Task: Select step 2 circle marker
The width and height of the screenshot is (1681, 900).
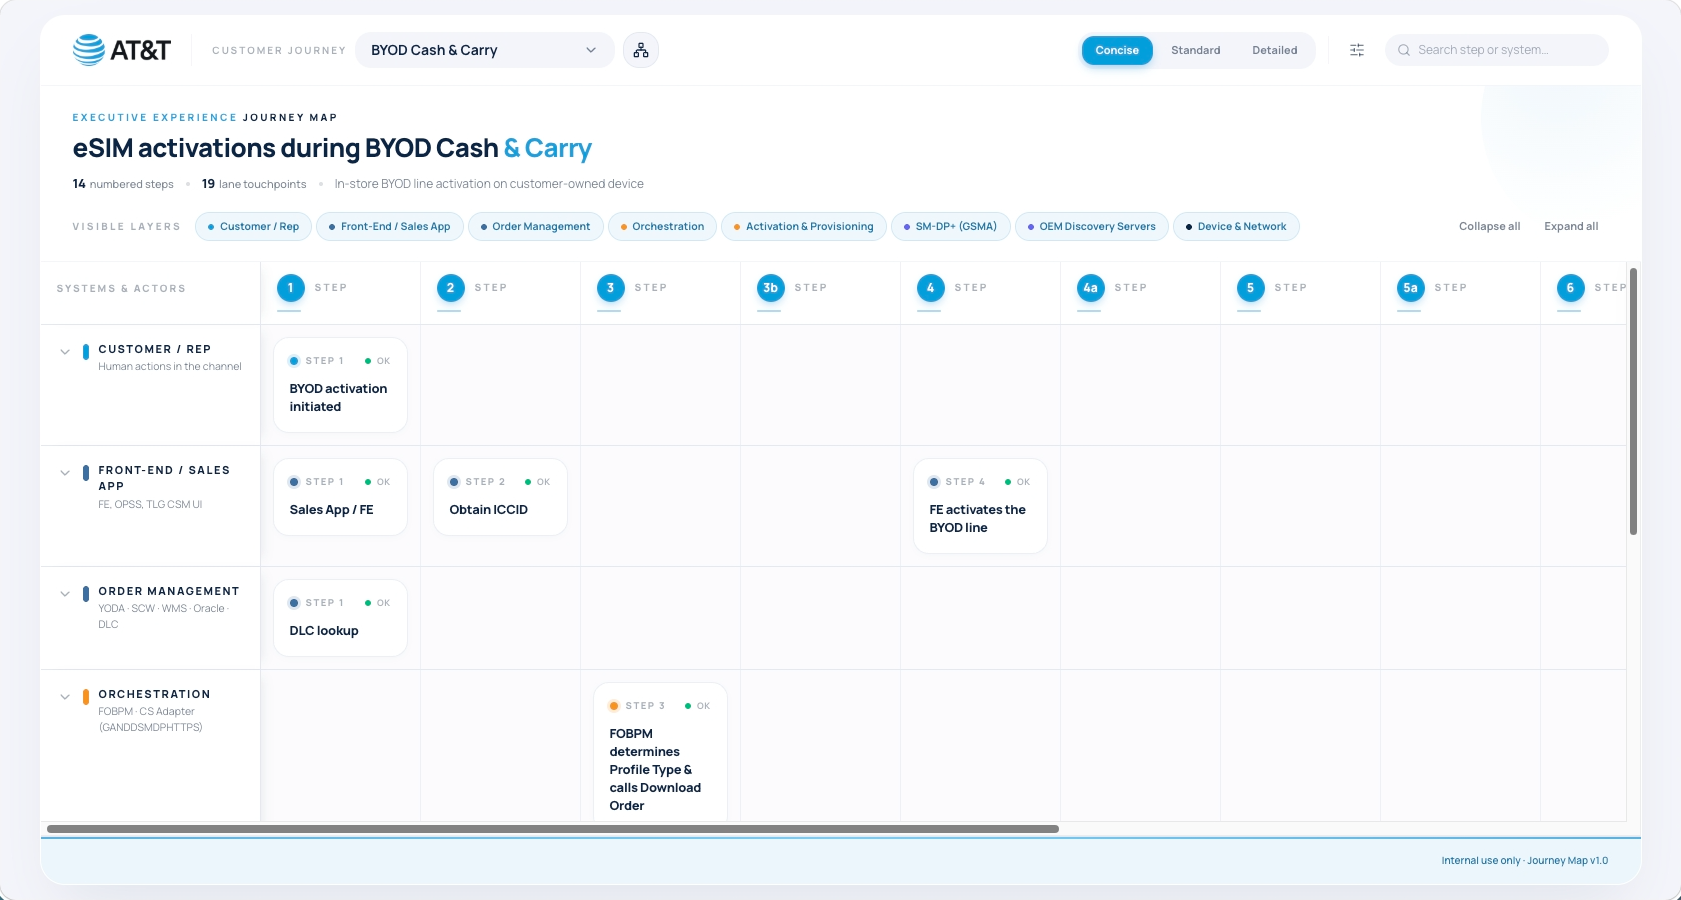Action: coord(450,288)
